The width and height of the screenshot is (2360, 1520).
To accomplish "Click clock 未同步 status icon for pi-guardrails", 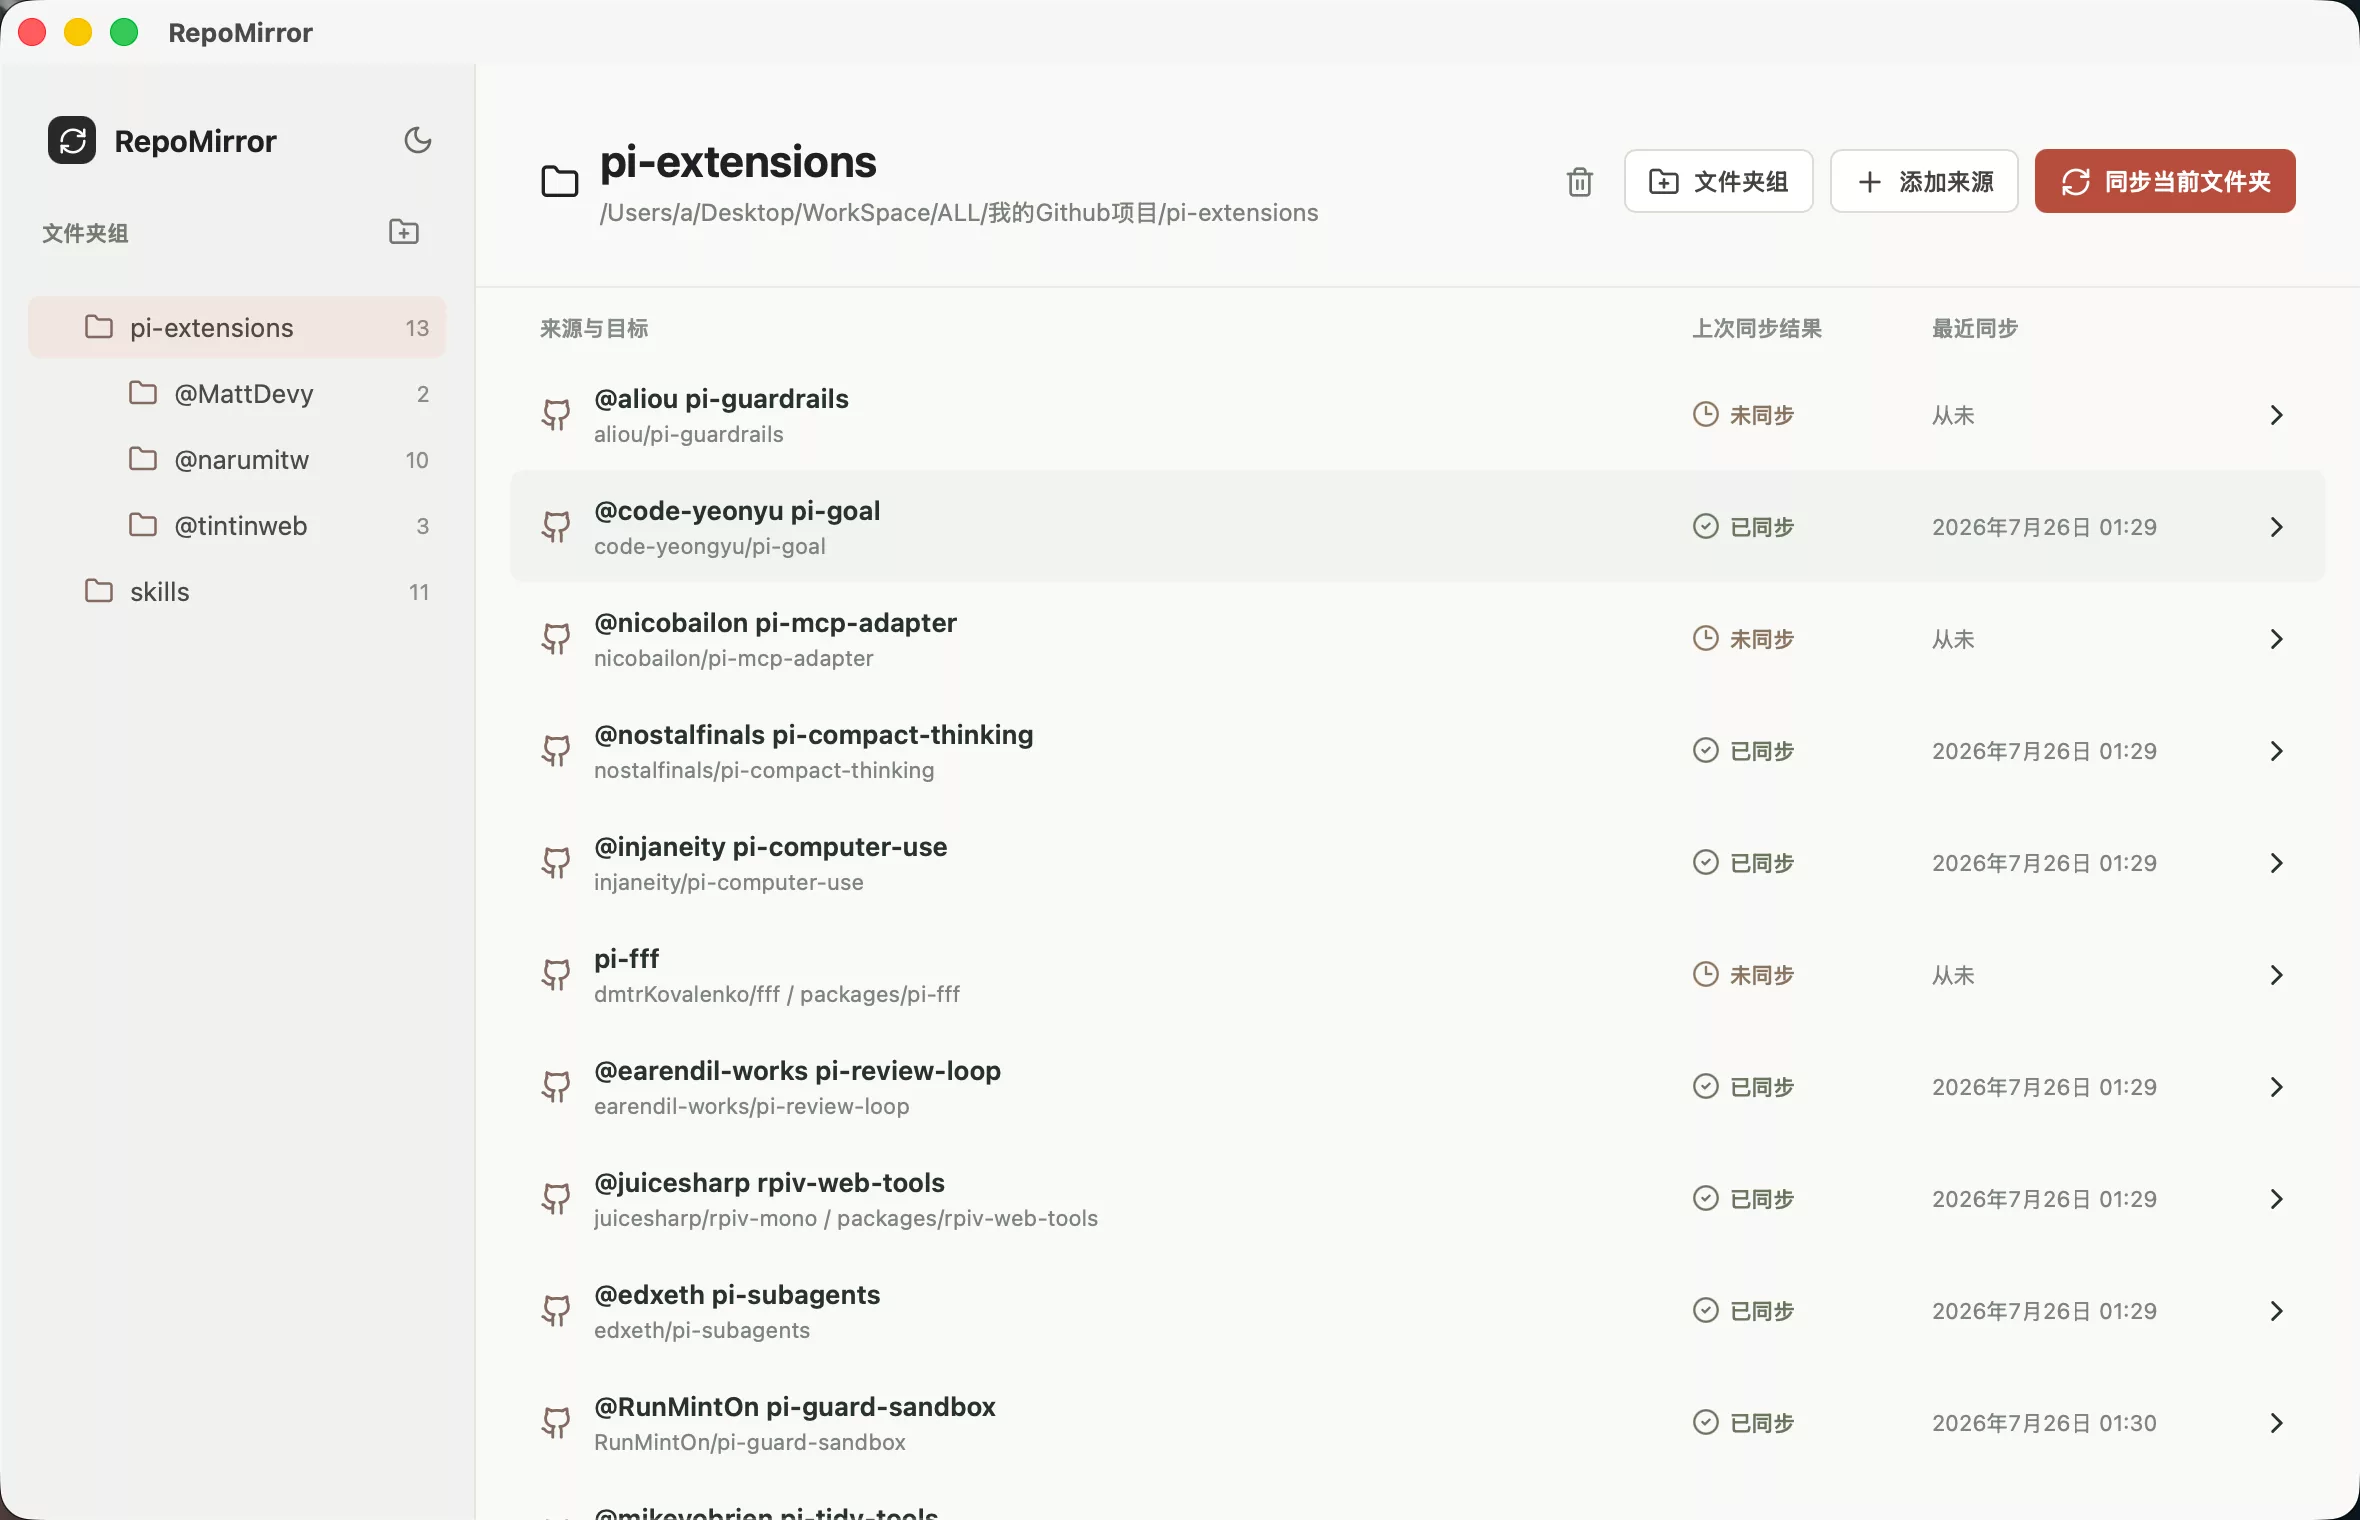I will [x=1705, y=414].
